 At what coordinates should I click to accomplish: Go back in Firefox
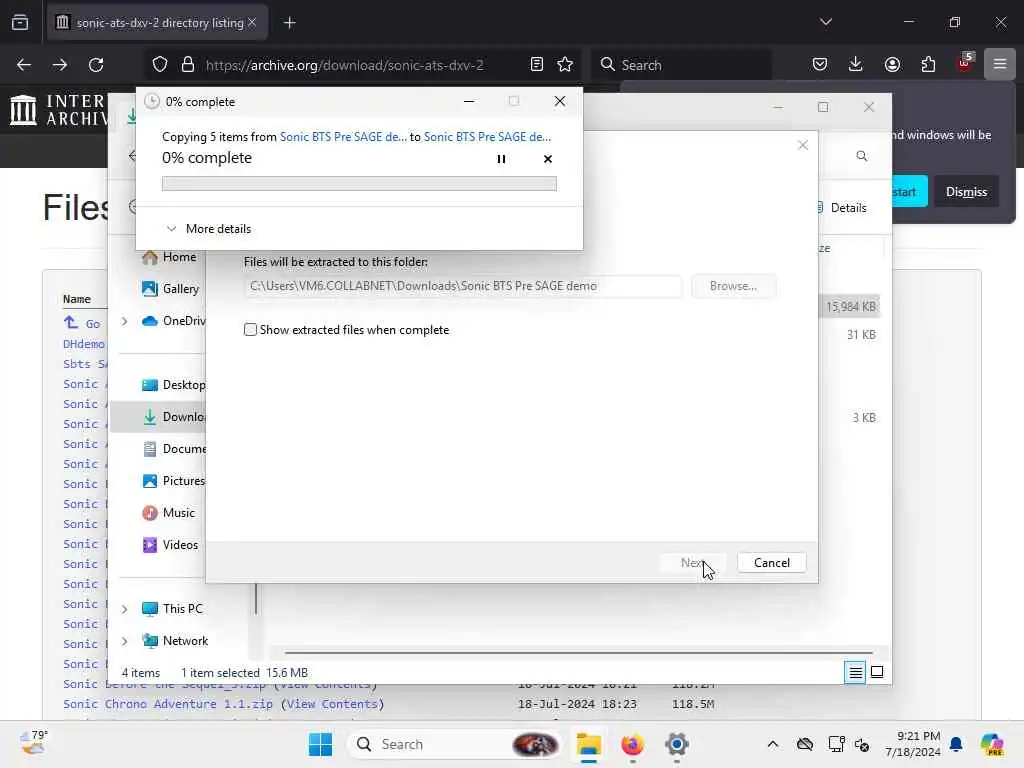coord(24,65)
